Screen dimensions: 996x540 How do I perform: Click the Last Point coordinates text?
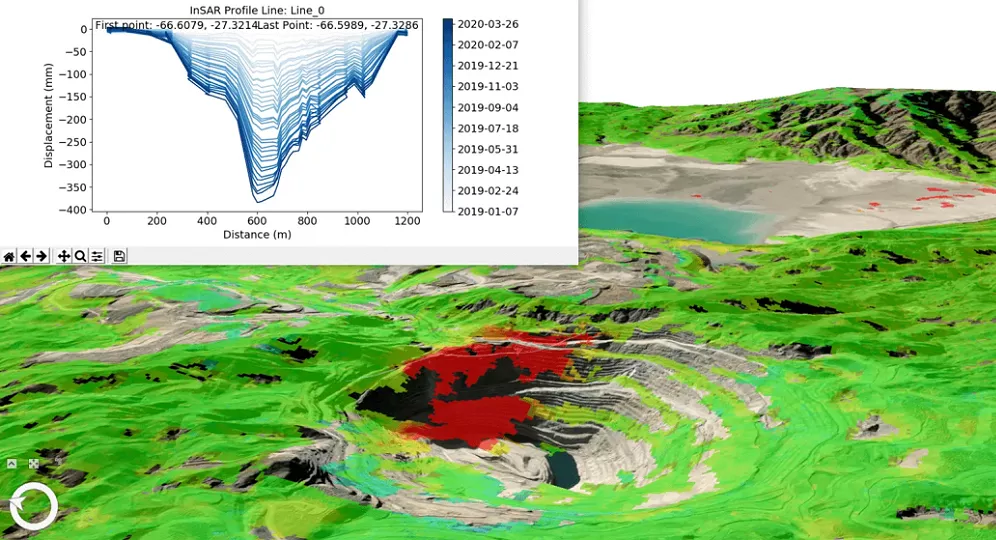click(338, 25)
